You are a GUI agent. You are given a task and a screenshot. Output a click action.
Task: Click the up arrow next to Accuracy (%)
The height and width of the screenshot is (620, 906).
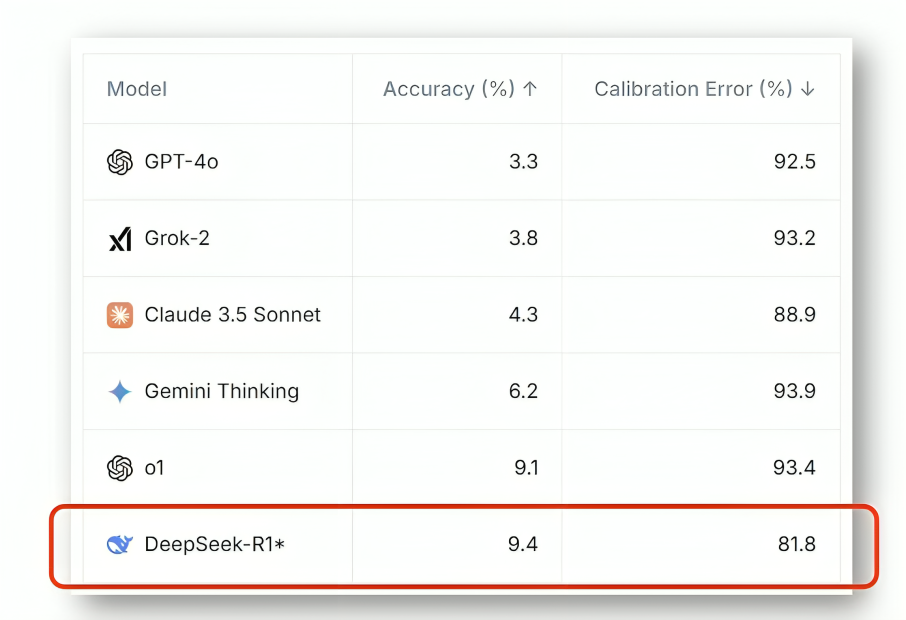point(530,89)
